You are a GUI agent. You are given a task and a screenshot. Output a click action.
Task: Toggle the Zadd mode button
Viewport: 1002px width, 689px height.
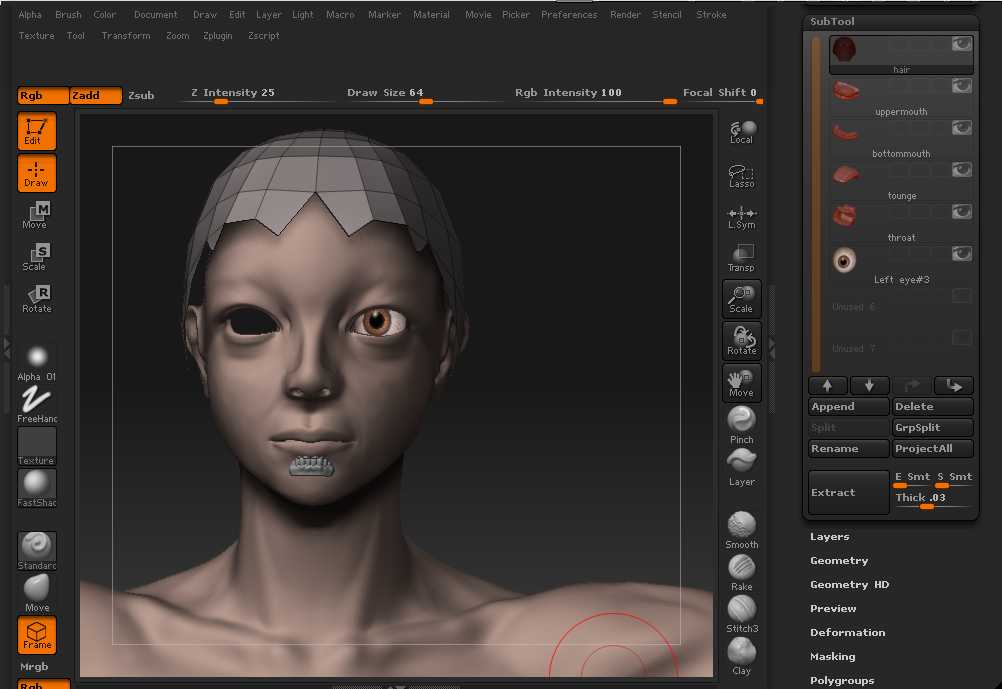[95, 95]
